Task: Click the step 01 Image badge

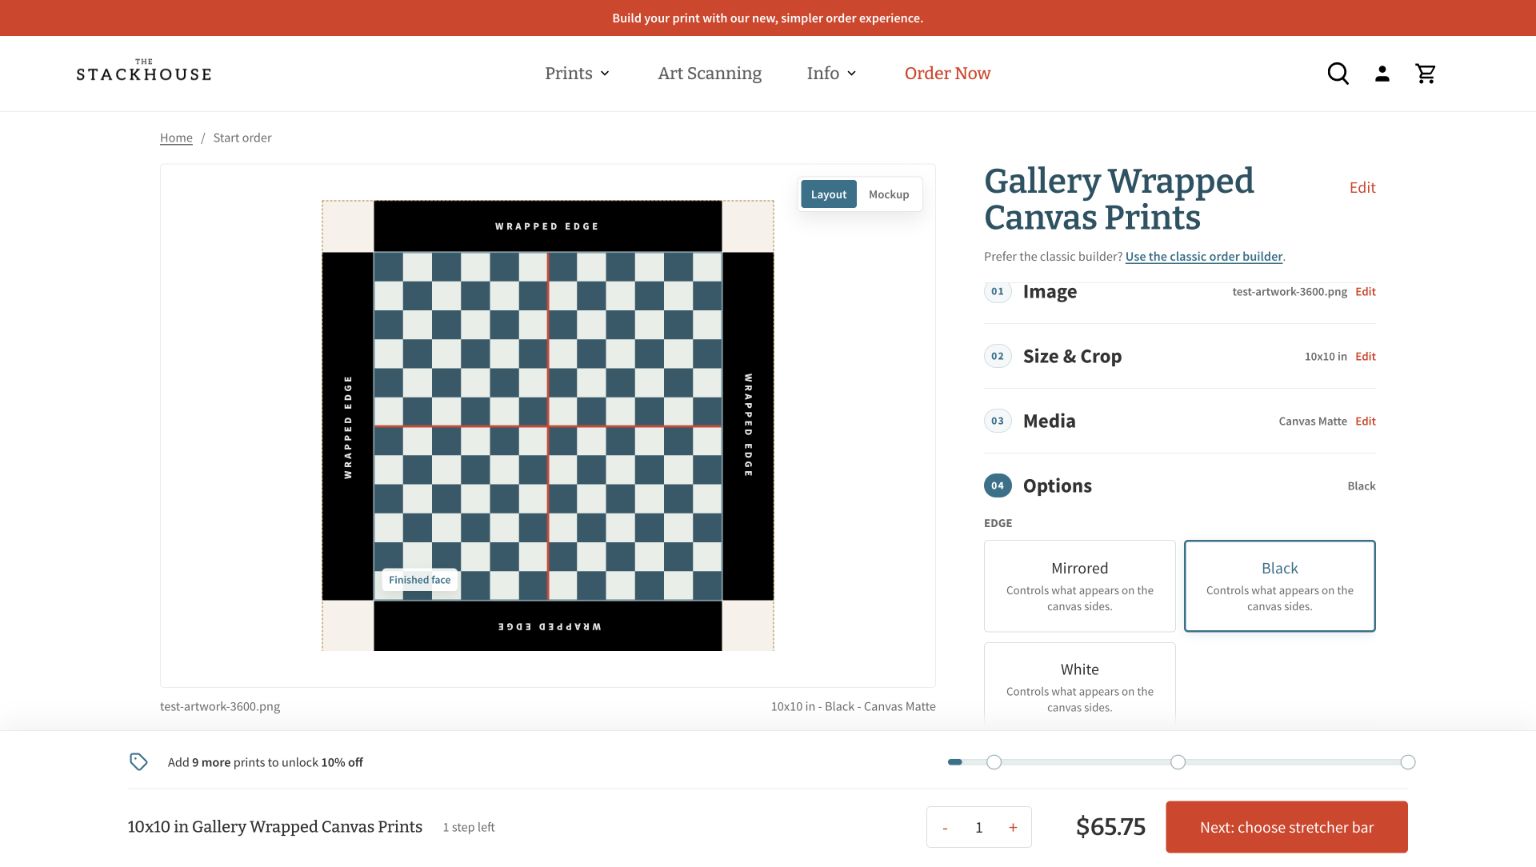Action: 997,291
